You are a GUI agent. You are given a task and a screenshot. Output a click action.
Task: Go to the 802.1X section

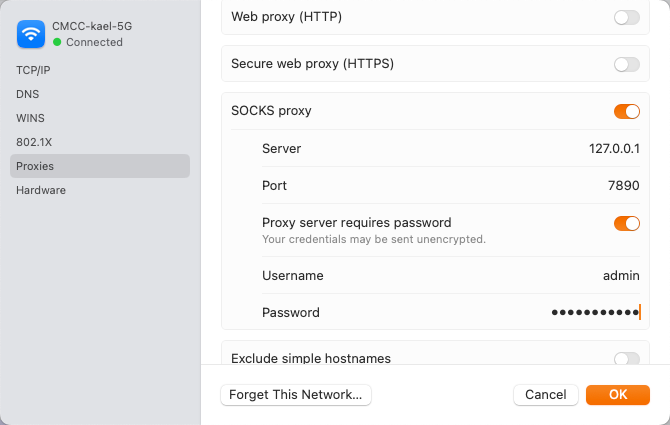(x=33, y=142)
